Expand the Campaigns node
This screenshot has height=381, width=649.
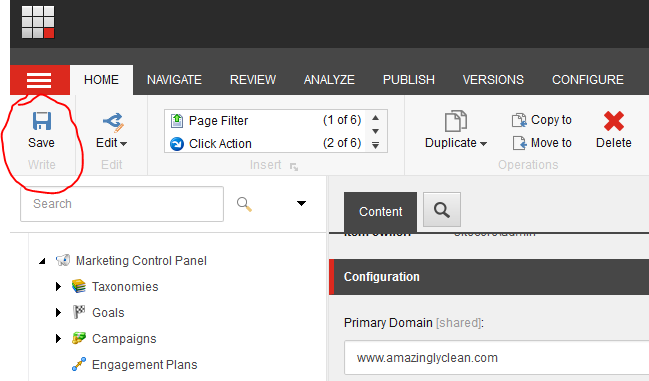tap(58, 339)
